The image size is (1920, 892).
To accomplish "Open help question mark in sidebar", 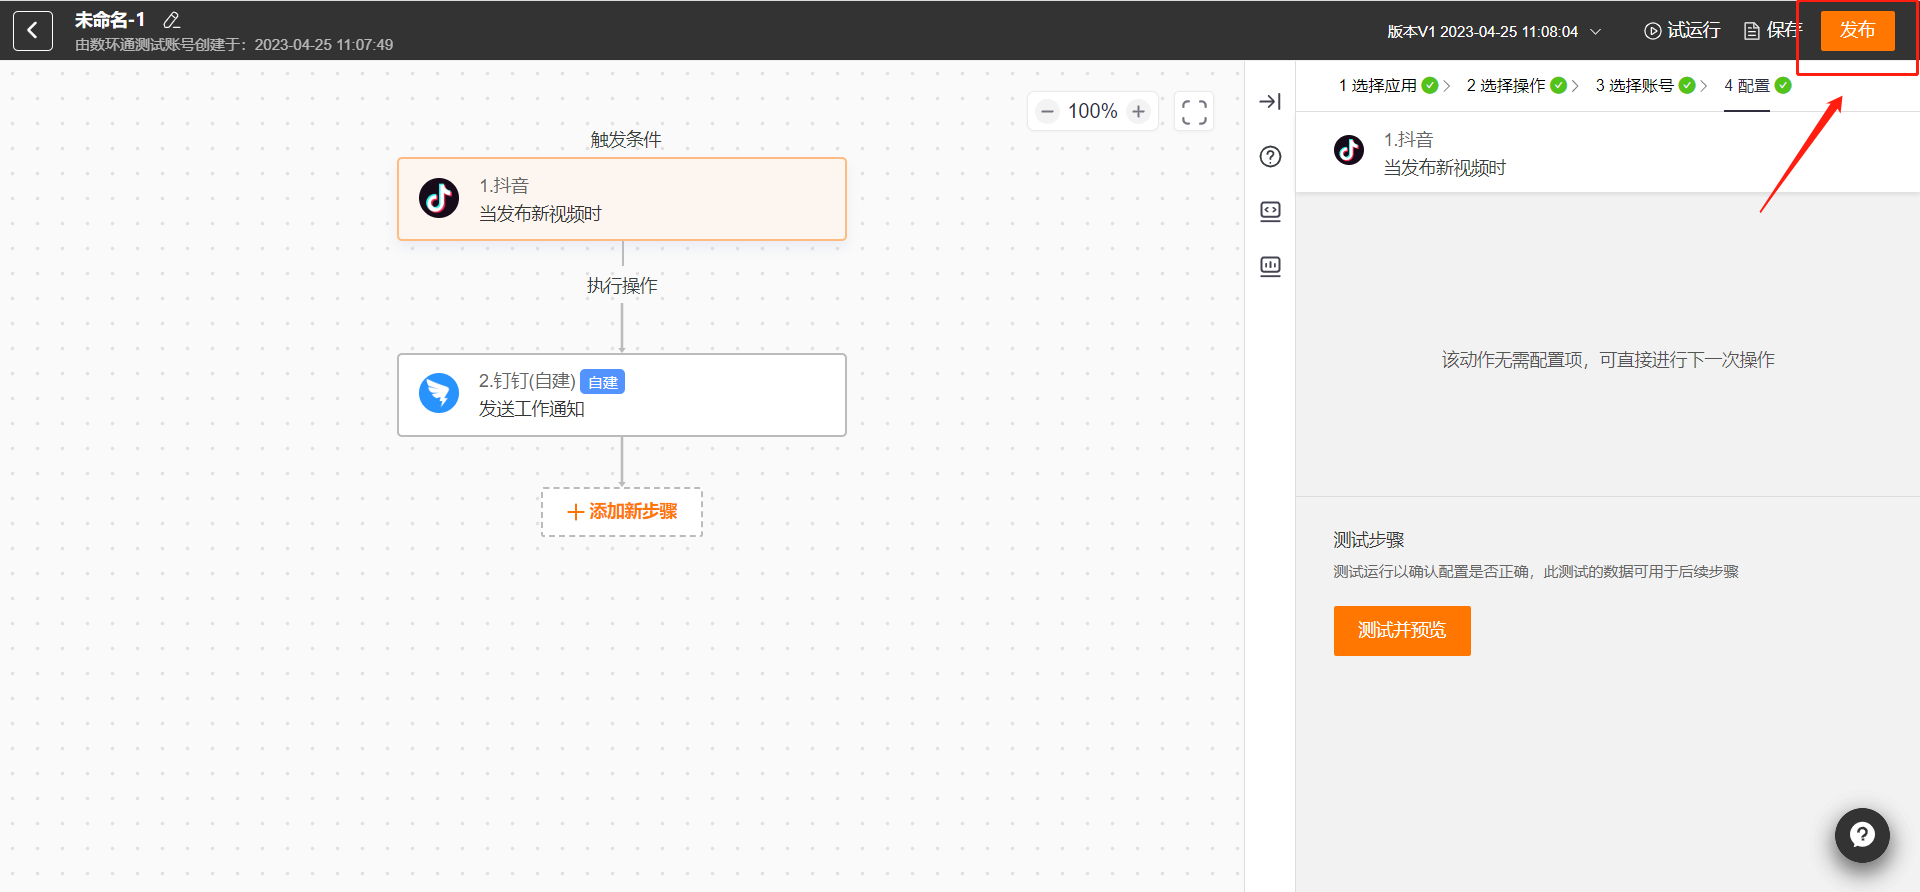I will point(1270,156).
